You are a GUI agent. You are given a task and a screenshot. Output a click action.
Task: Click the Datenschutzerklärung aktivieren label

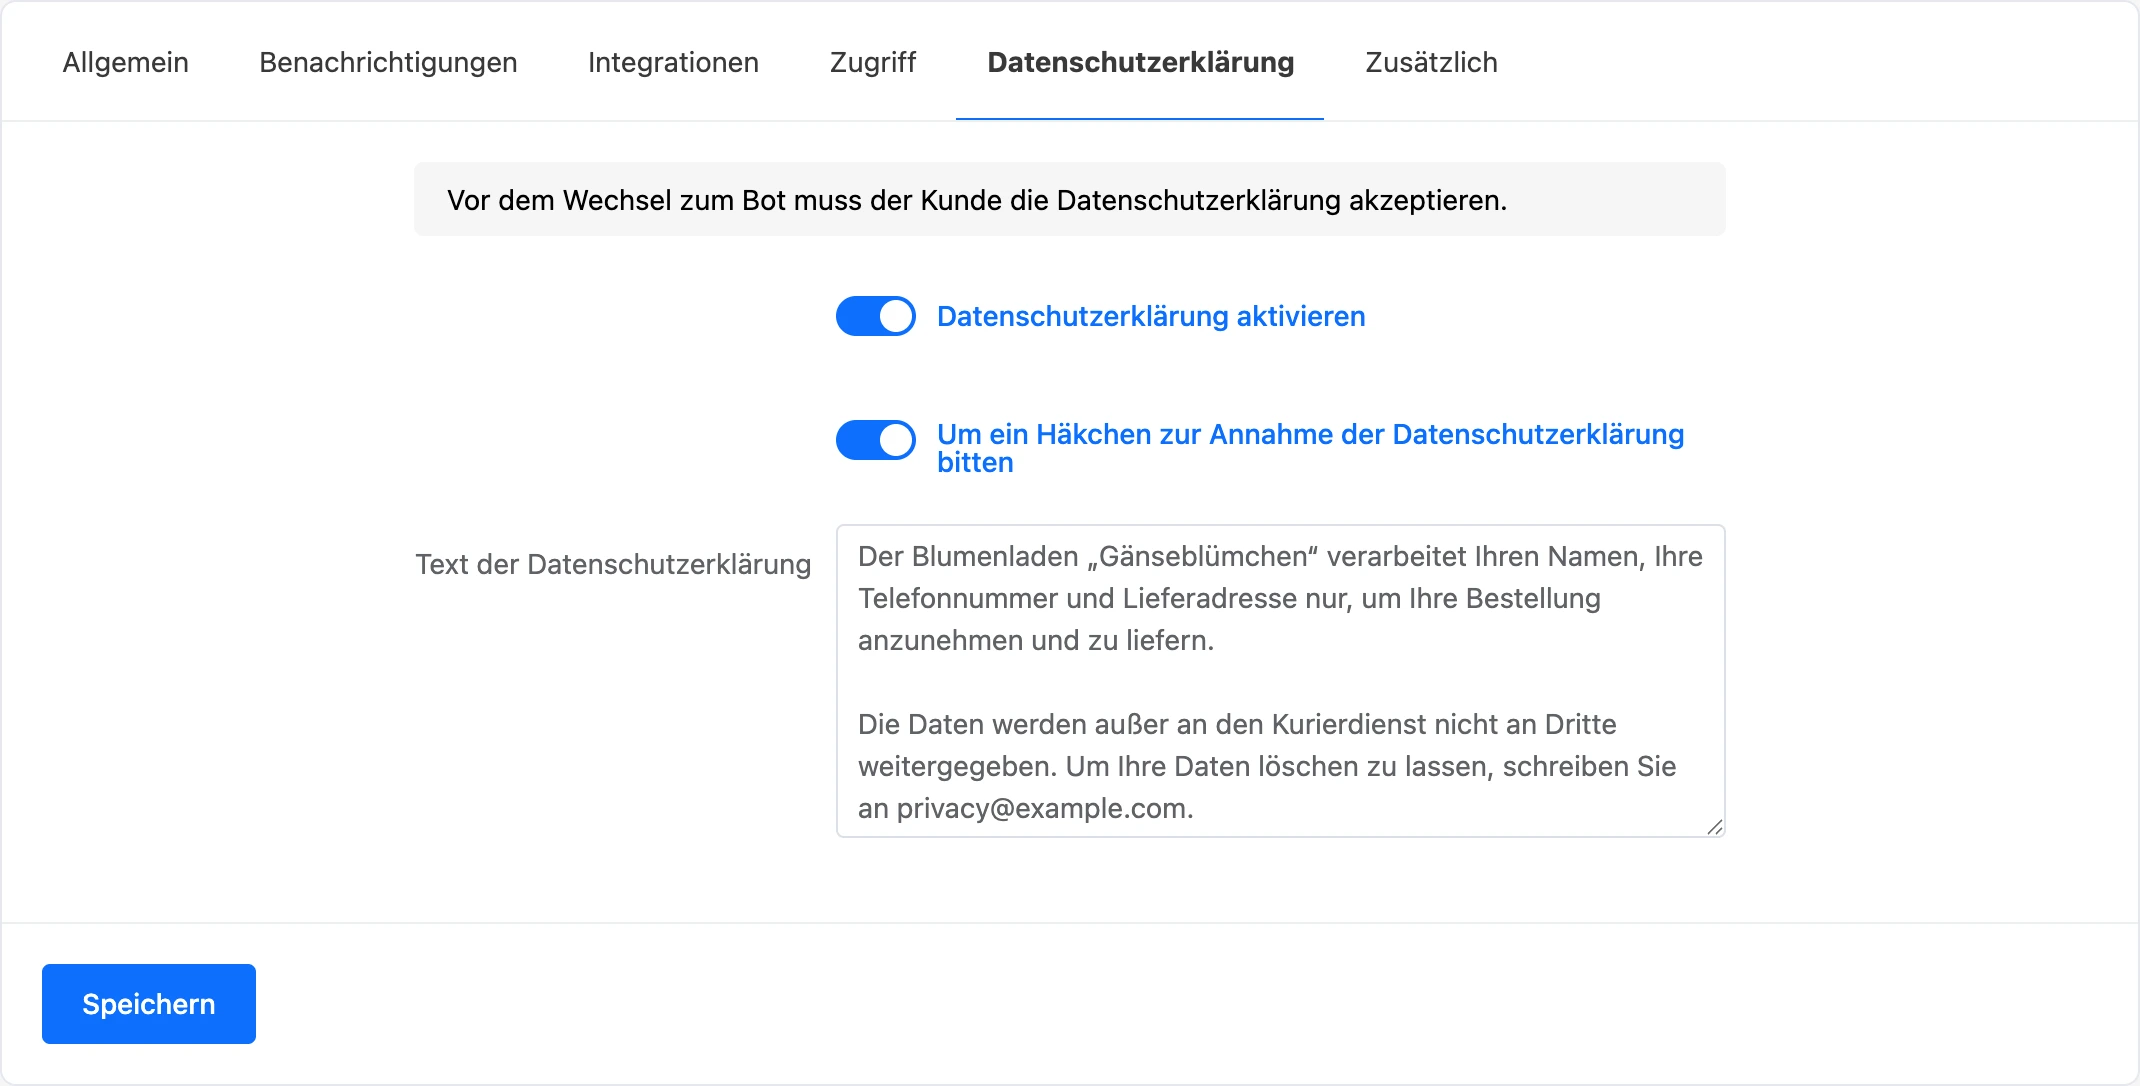(x=1151, y=316)
